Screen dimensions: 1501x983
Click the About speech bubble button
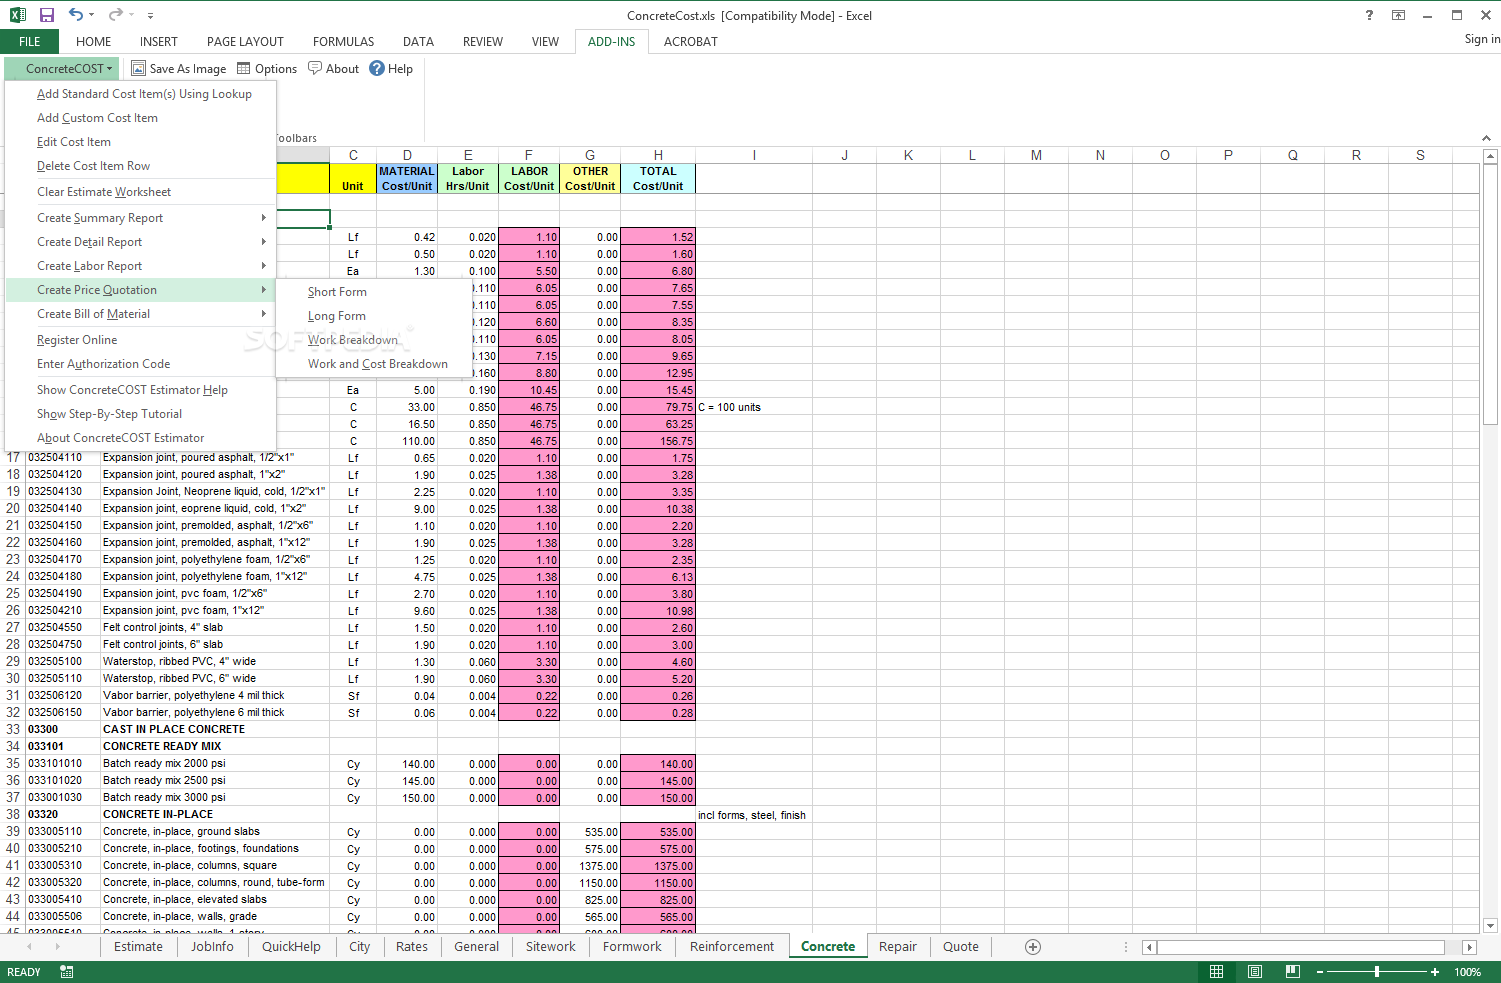(x=334, y=69)
